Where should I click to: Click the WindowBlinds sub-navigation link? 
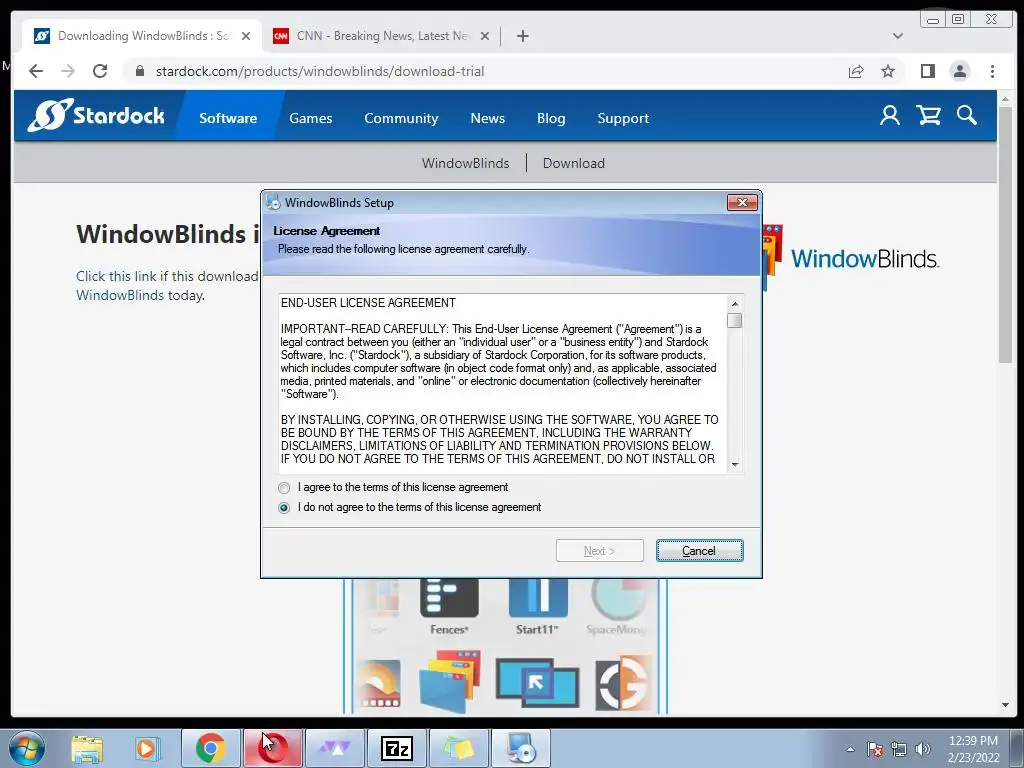[x=466, y=163]
